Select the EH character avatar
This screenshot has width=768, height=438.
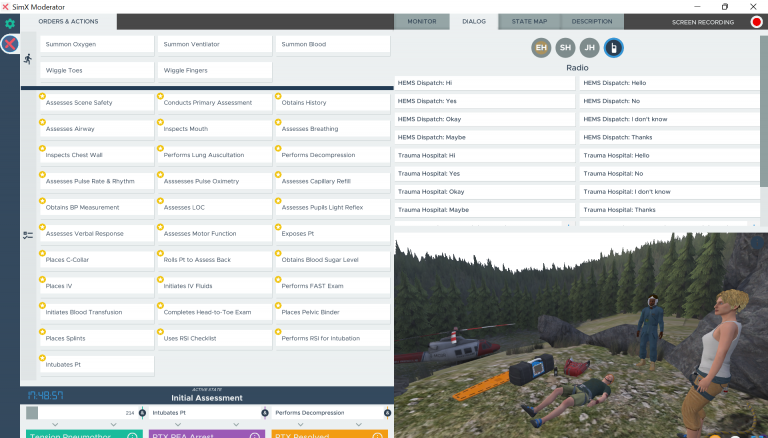coord(541,47)
